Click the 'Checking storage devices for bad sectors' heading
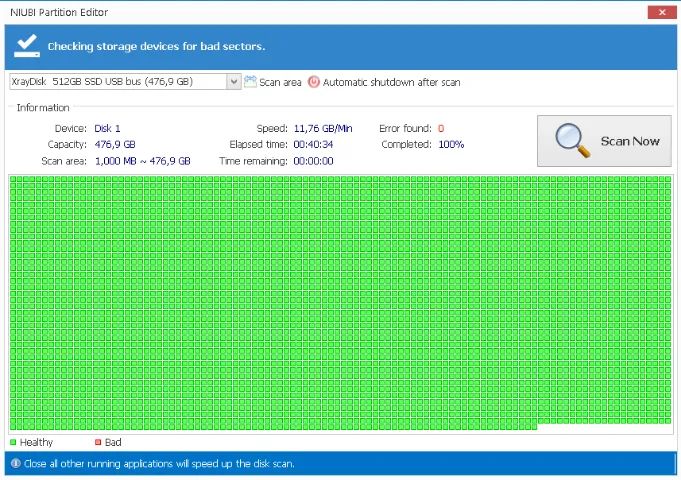The height and width of the screenshot is (480, 681). [x=156, y=46]
